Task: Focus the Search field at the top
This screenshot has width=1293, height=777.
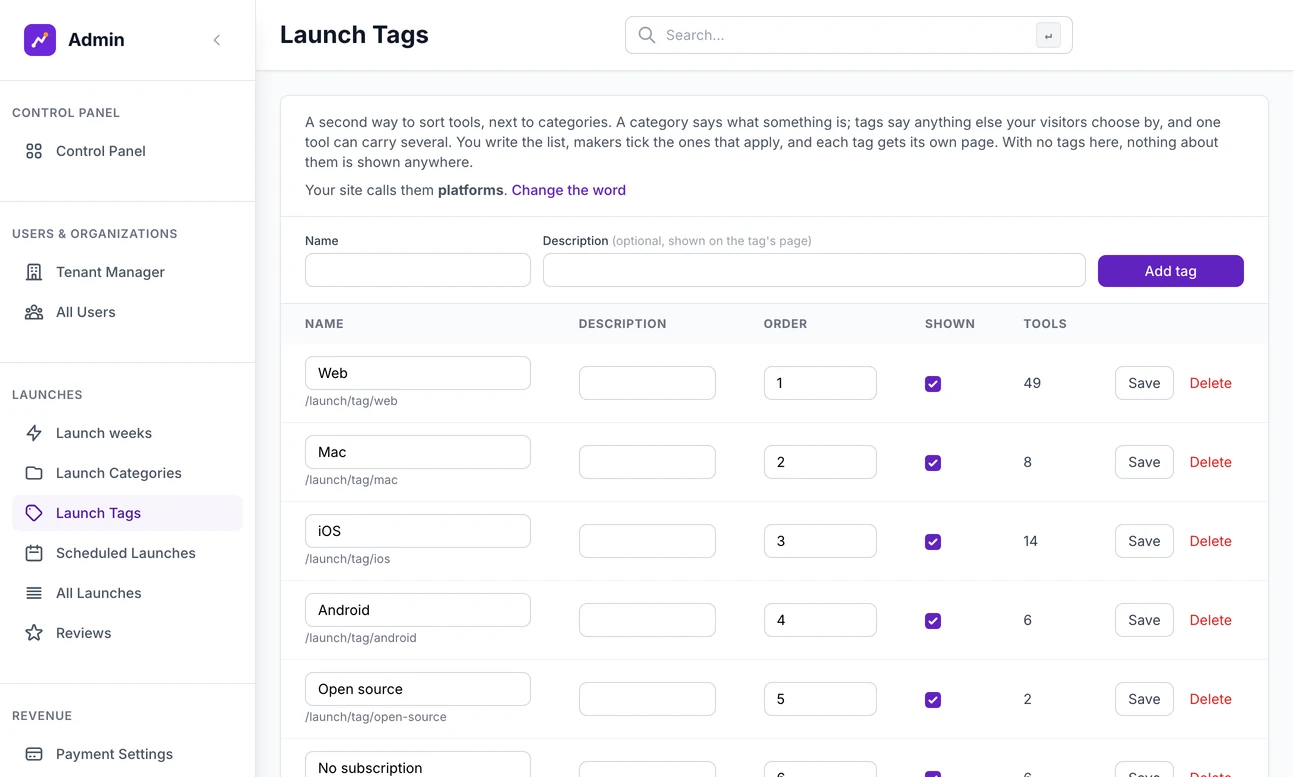Action: pos(849,35)
